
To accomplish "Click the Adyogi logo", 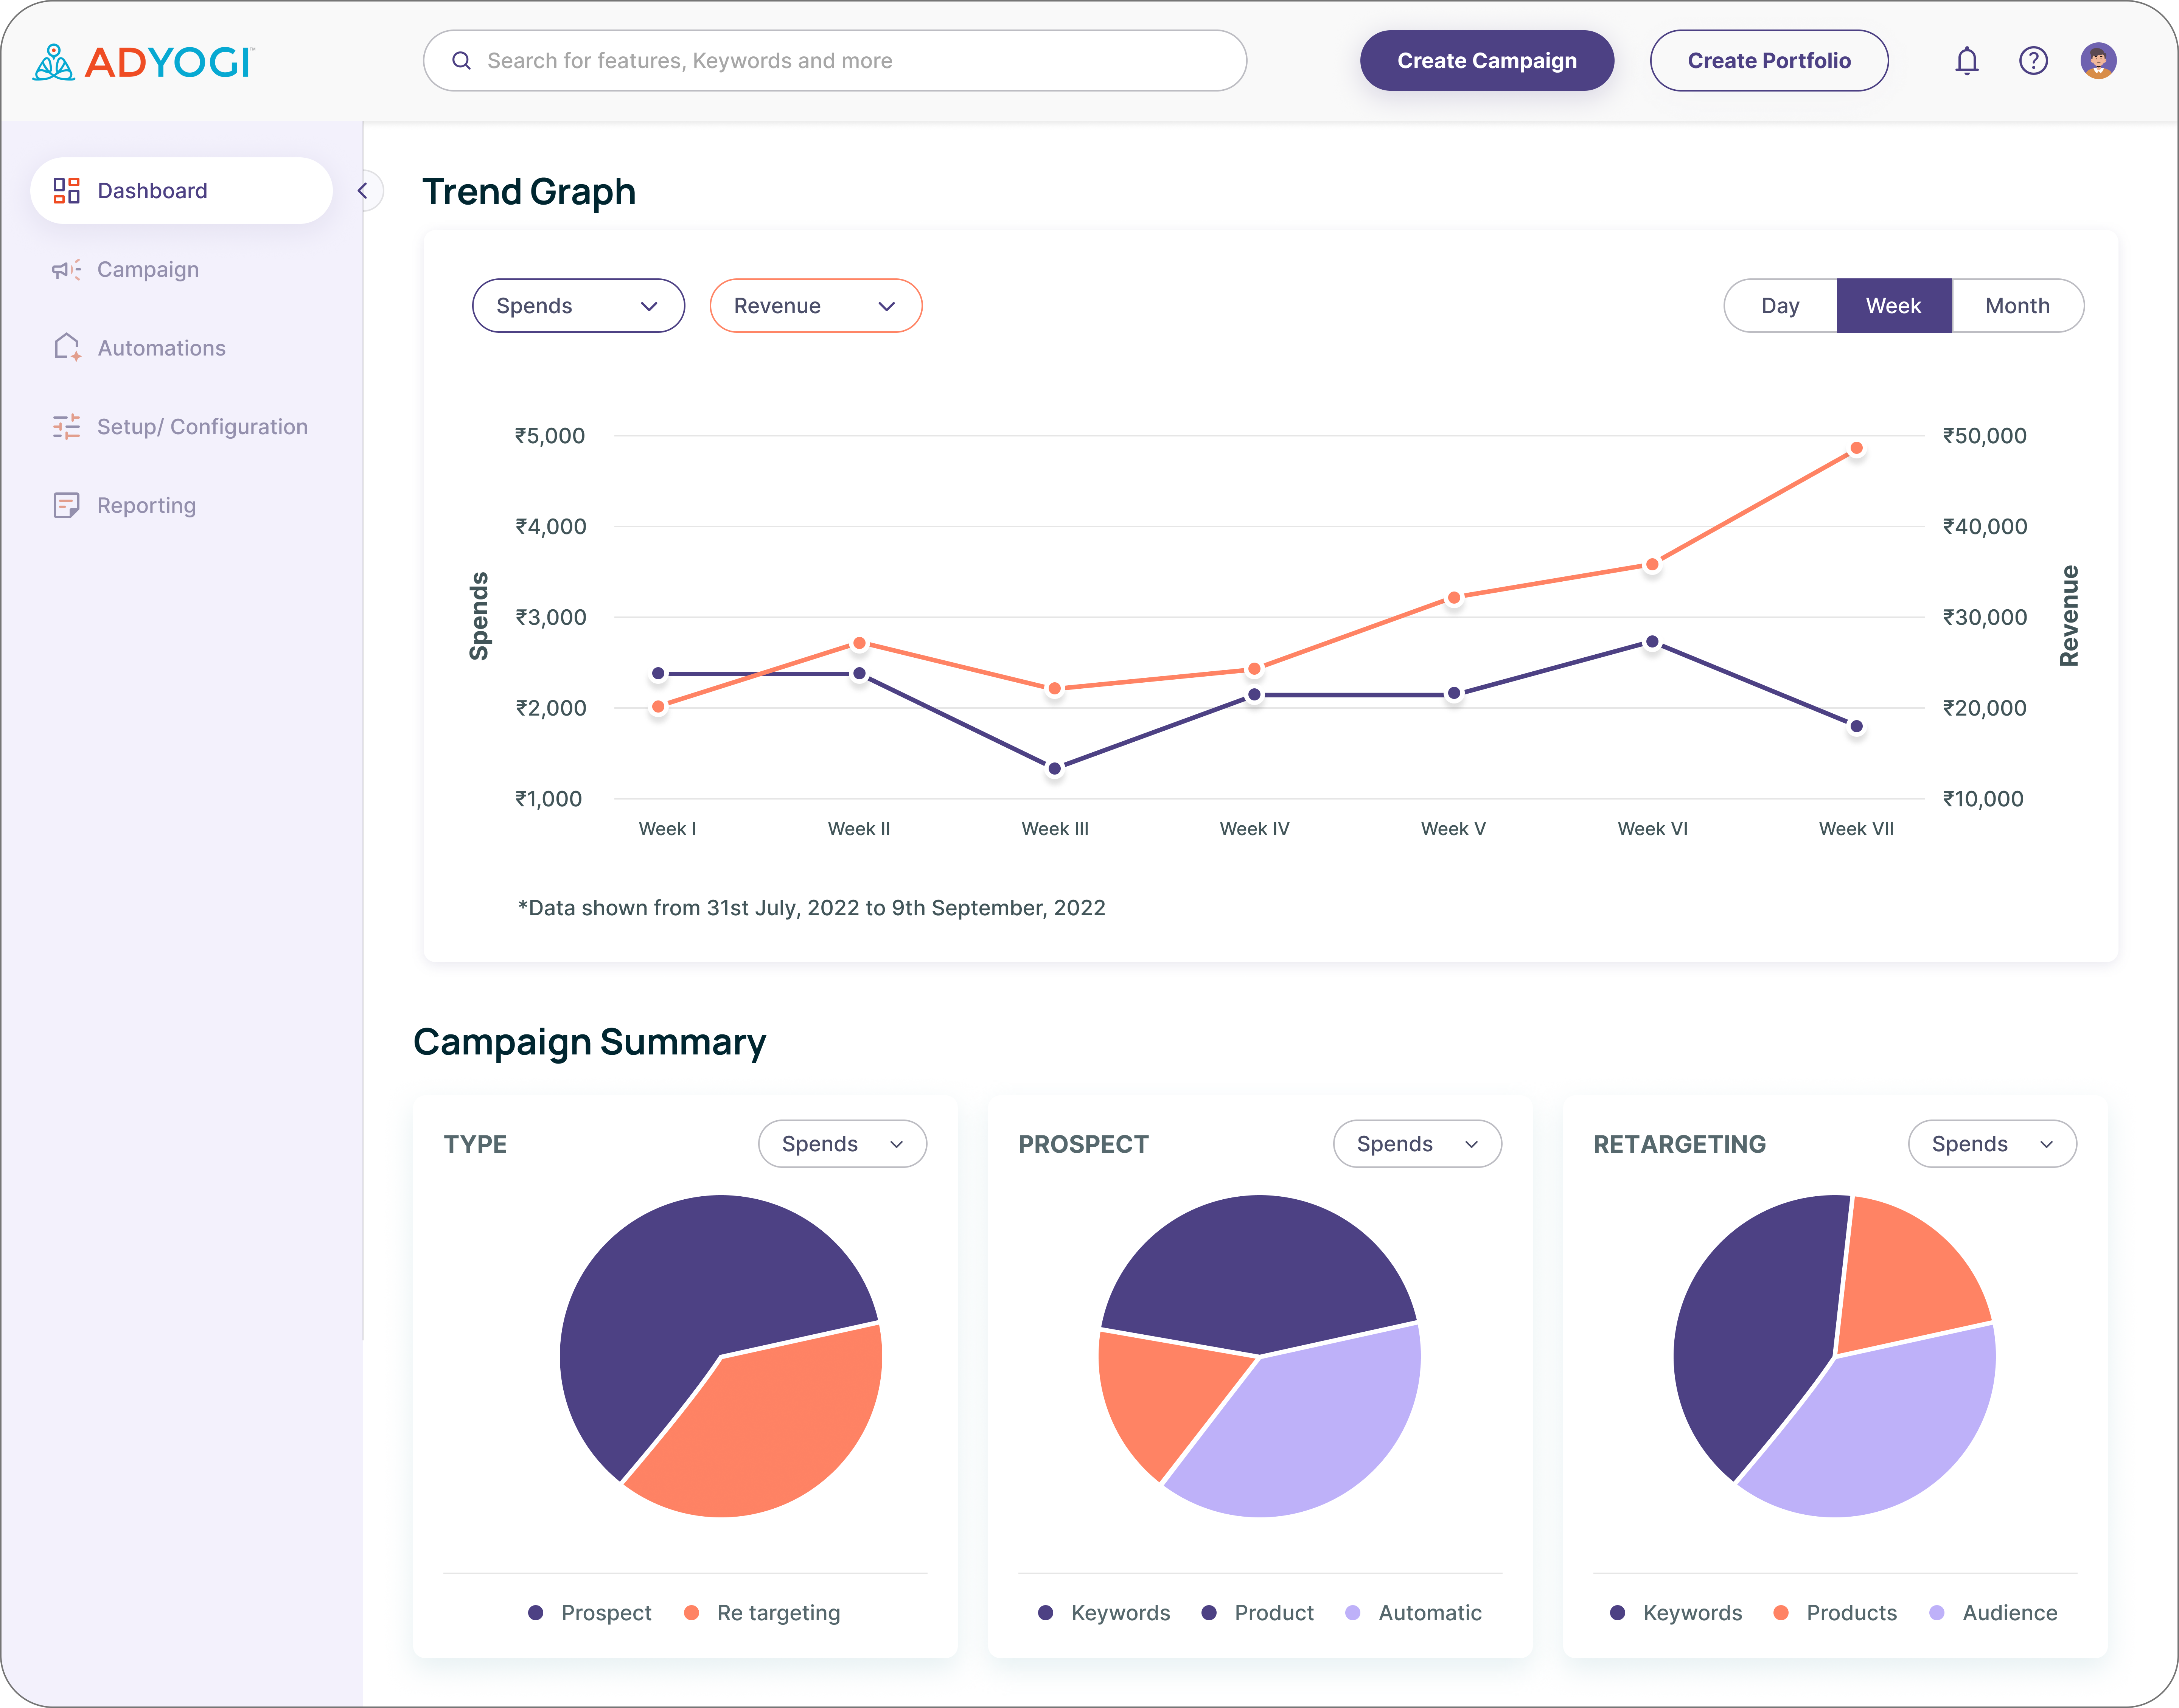I will pos(144,62).
